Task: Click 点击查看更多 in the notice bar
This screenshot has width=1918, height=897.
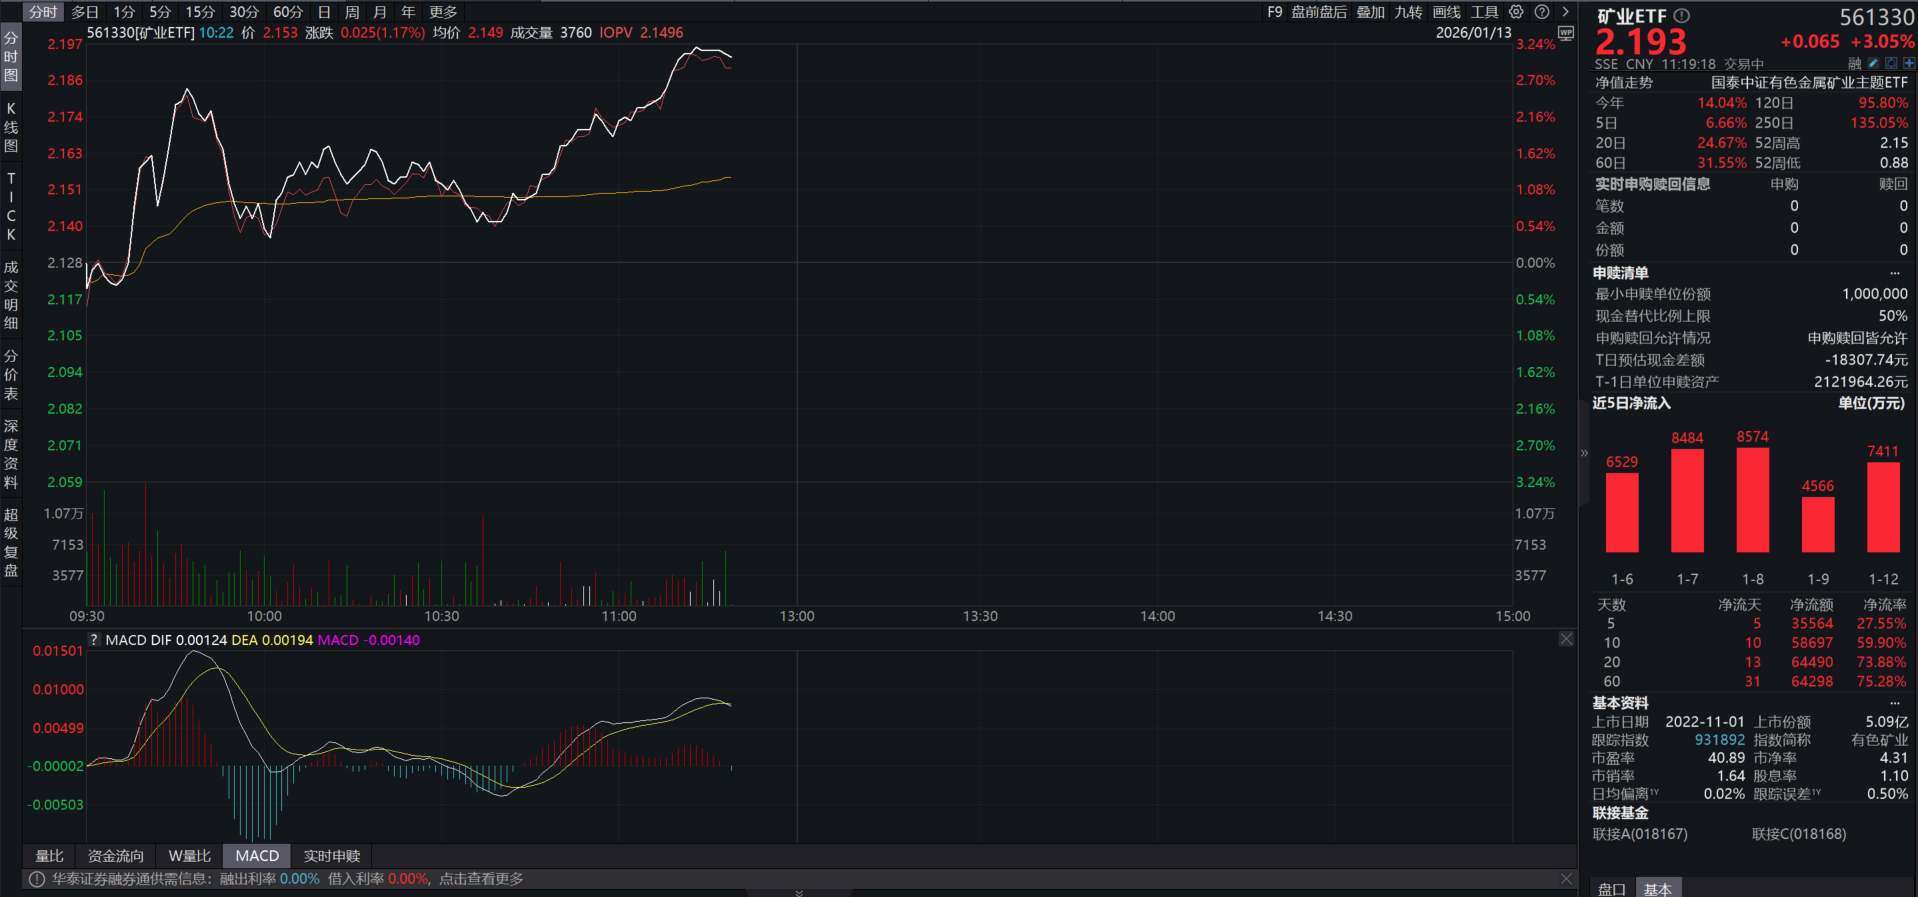Action: coord(481,879)
